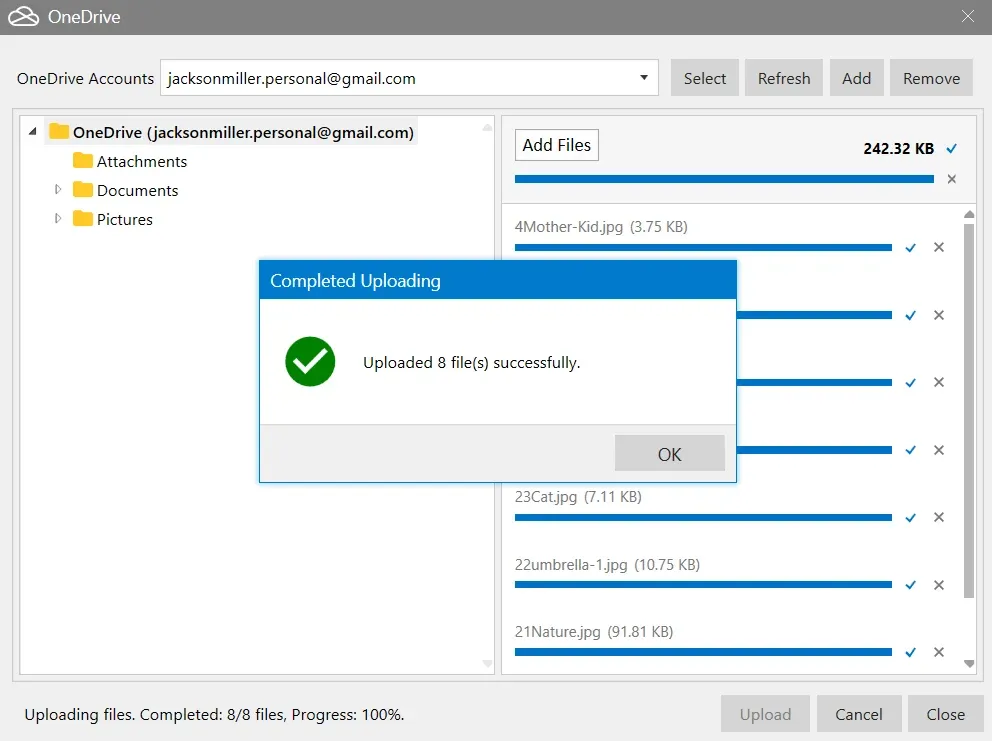992x741 pixels.
Task: Collapse the OneDrive root tree node
Action: (x=33, y=132)
